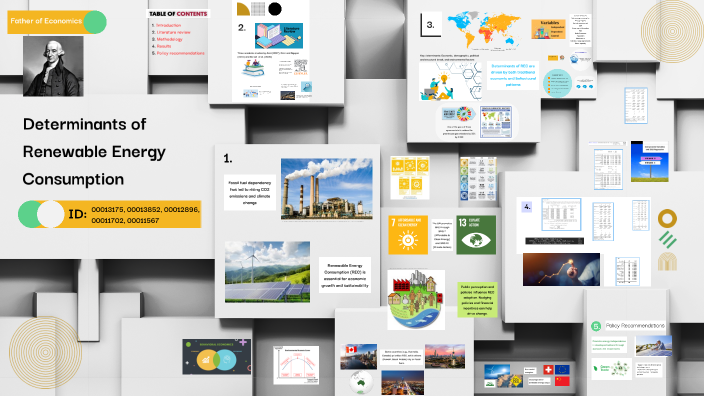704x396 pixels.
Task: Click the signpost blue sky image
Action: tap(649, 162)
